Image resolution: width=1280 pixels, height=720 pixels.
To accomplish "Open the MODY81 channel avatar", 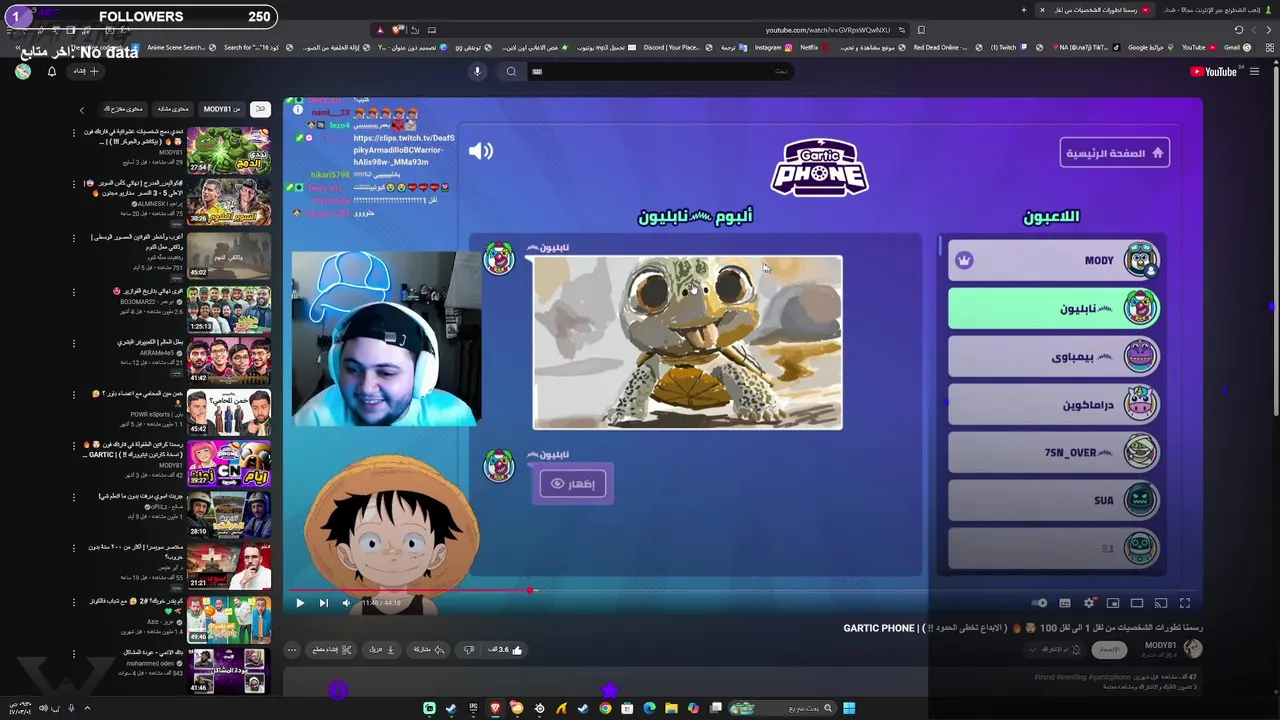I will (x=1192, y=648).
